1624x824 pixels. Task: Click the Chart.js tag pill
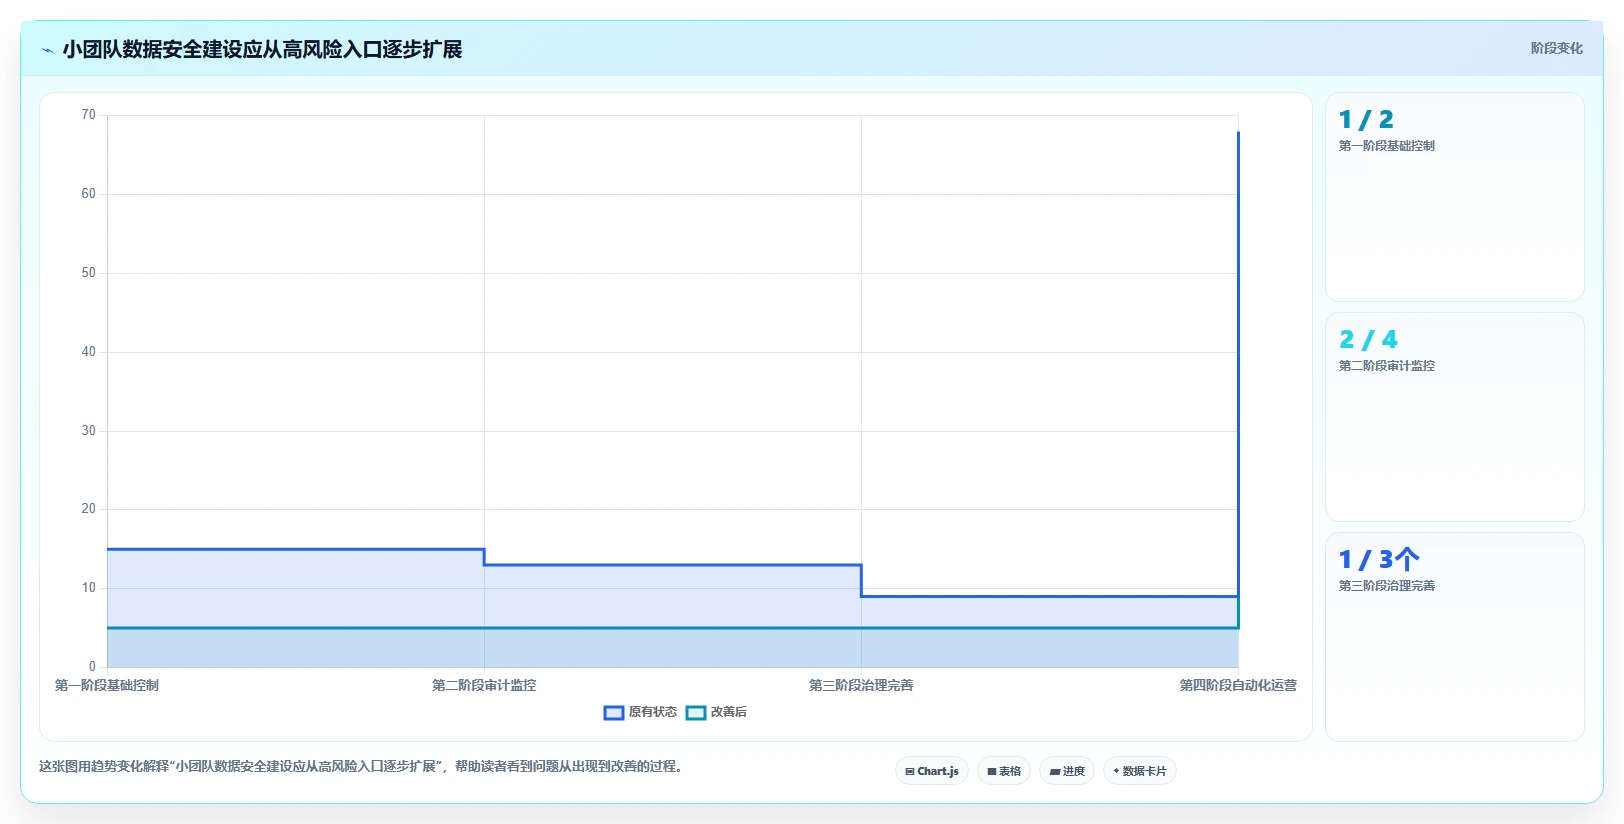point(932,771)
